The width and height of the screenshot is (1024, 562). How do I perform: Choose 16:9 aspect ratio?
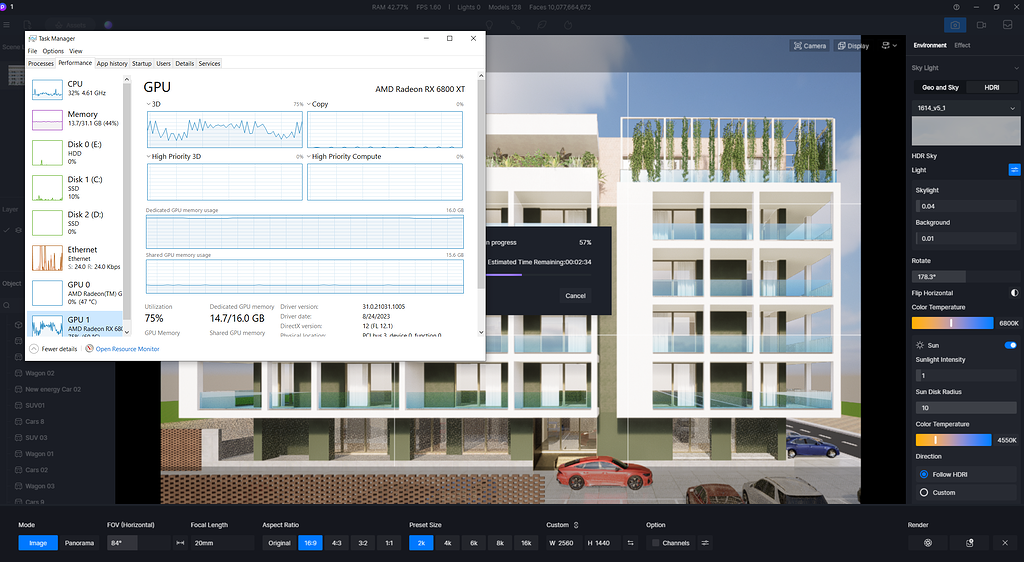[x=310, y=543]
